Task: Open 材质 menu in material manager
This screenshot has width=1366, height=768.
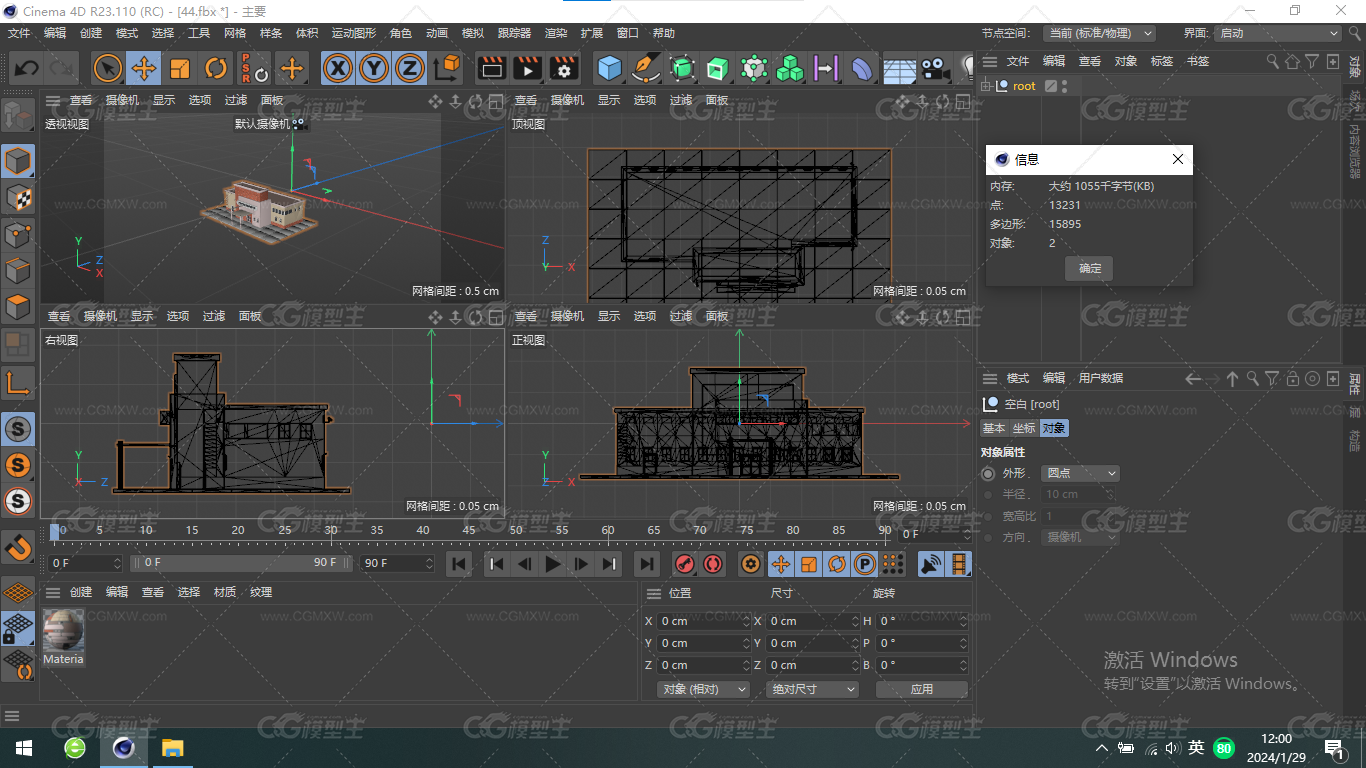Action: [x=225, y=592]
